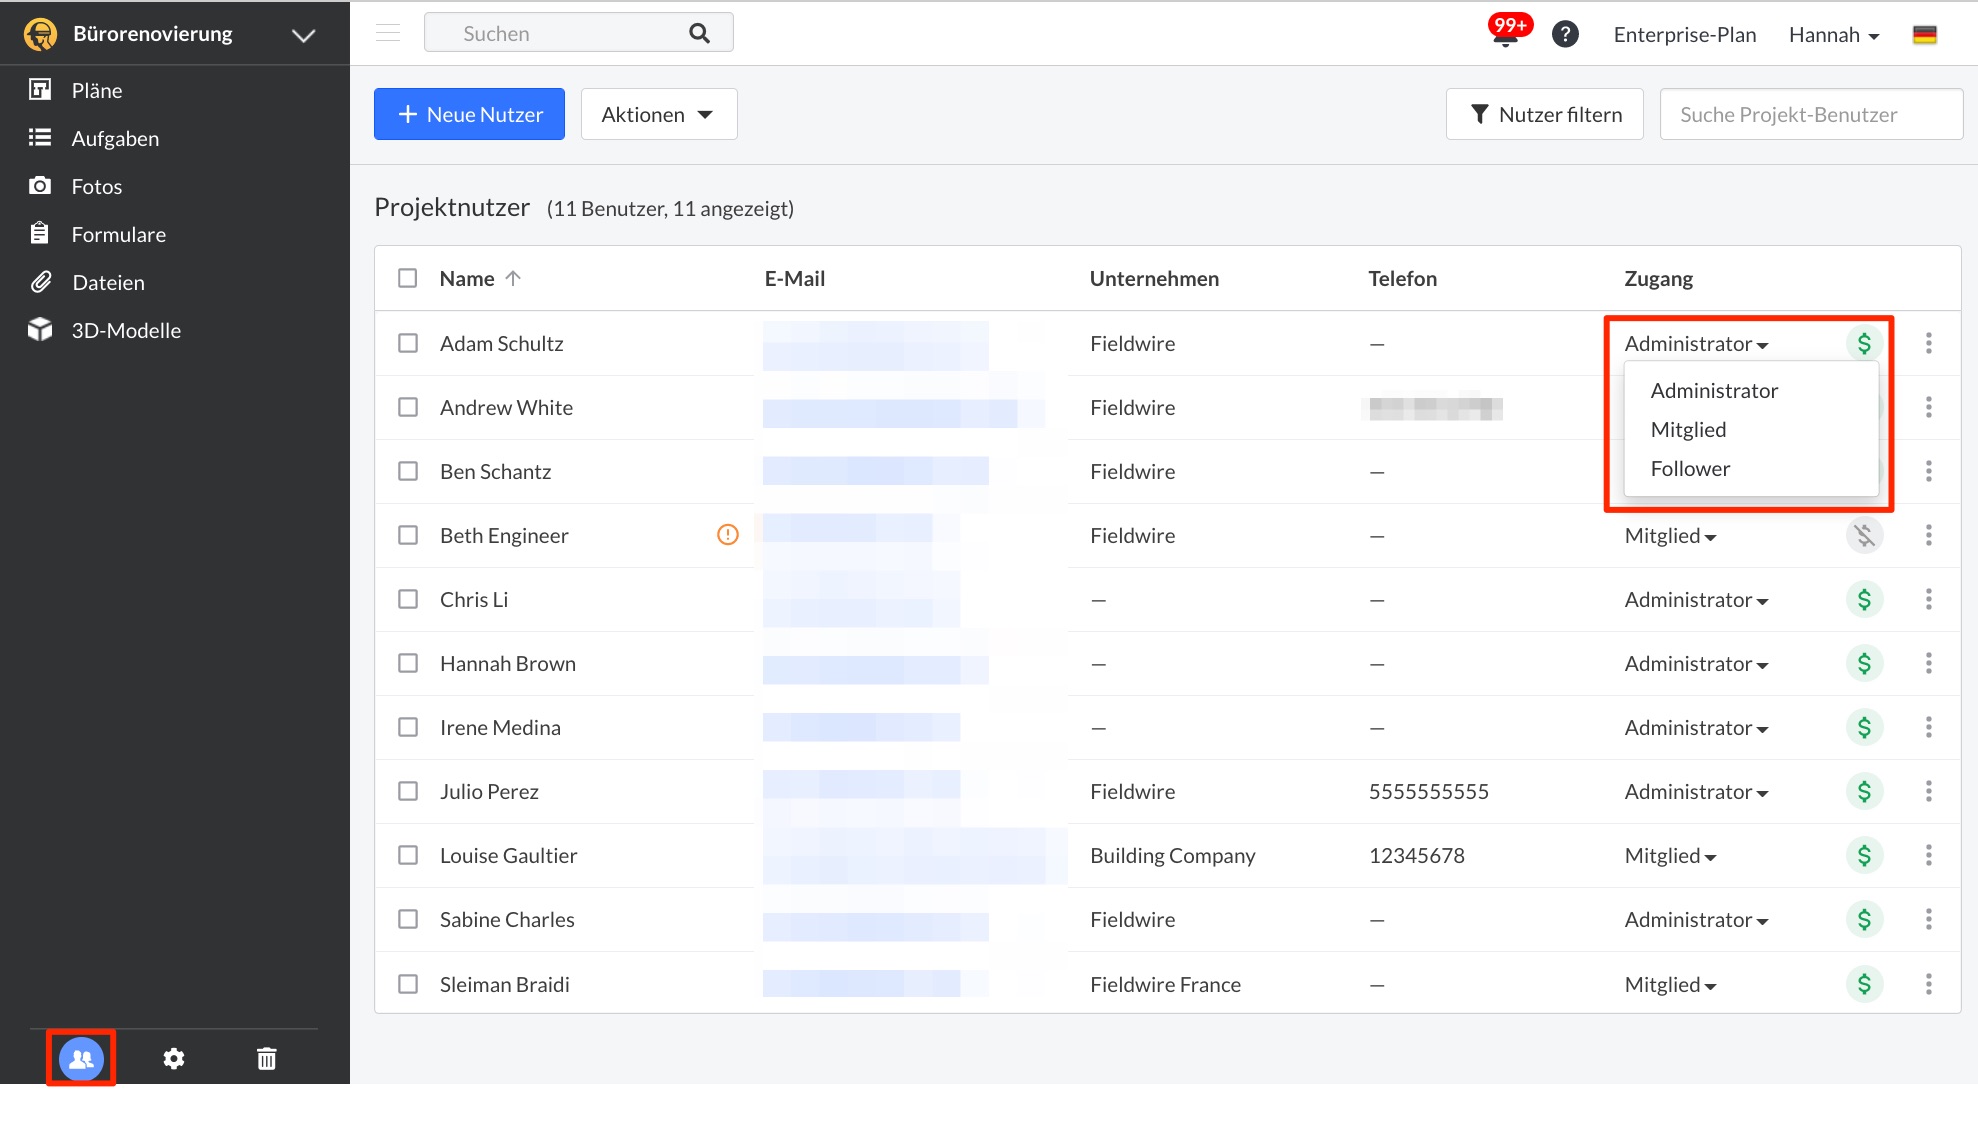Sort by the Unternehmen column header

coord(1154,278)
